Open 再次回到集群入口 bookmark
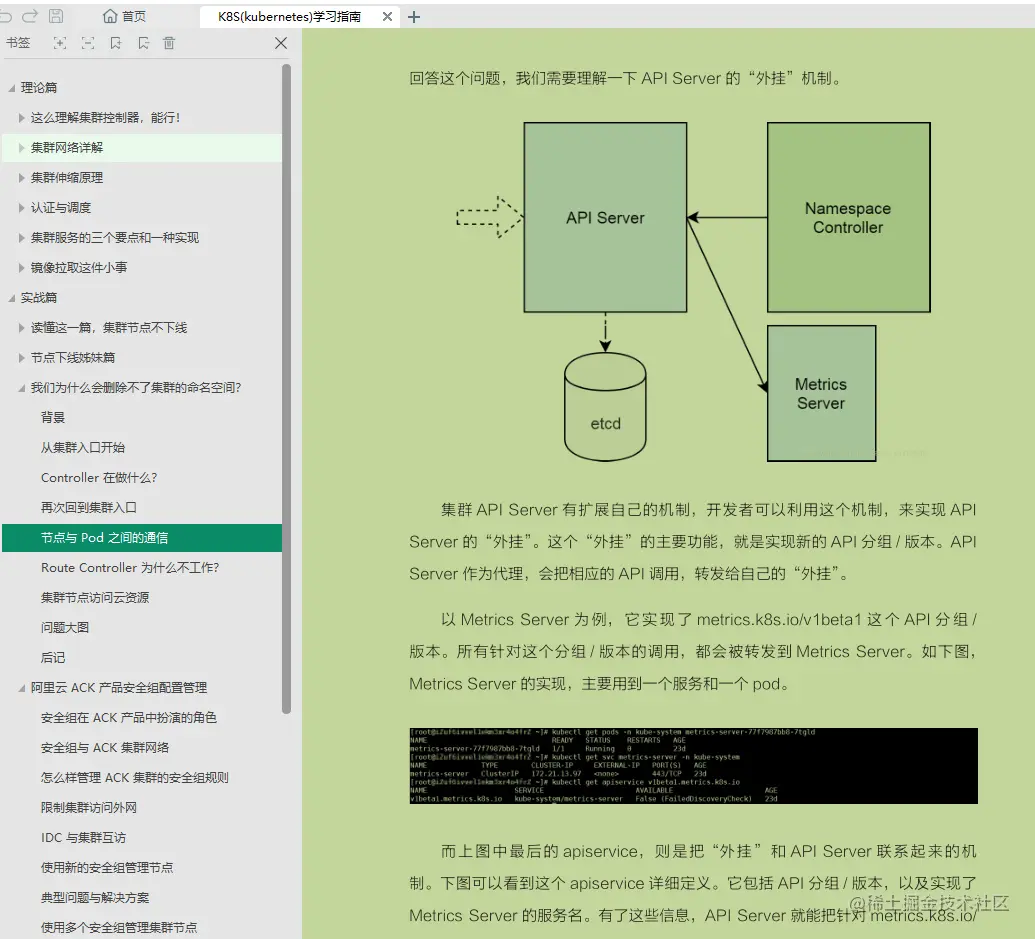1035x939 pixels. pyautogui.click(x=88, y=507)
